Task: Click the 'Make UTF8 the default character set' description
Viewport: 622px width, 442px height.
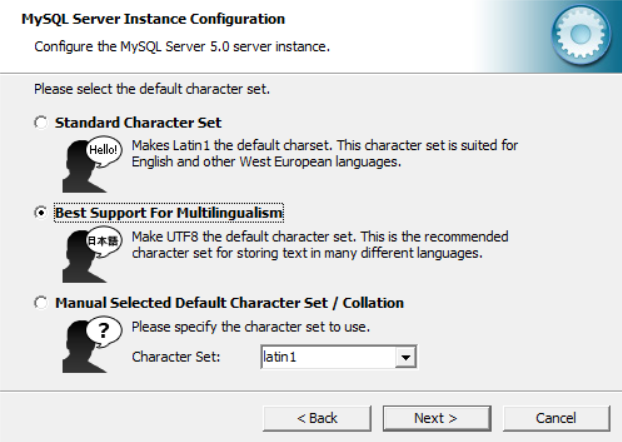Action: pyautogui.click(x=320, y=244)
